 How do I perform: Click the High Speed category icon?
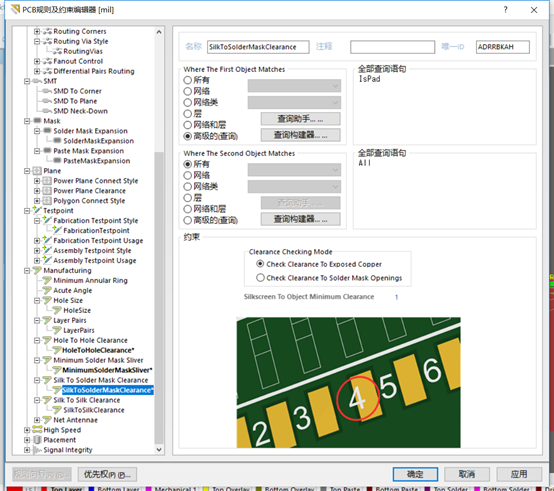tap(37, 430)
